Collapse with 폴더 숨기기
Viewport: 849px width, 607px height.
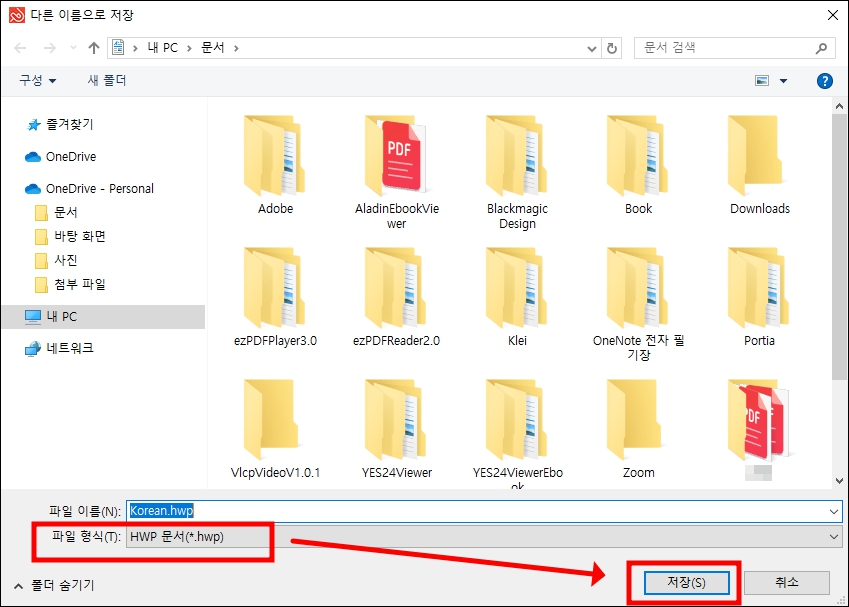[x=54, y=585]
